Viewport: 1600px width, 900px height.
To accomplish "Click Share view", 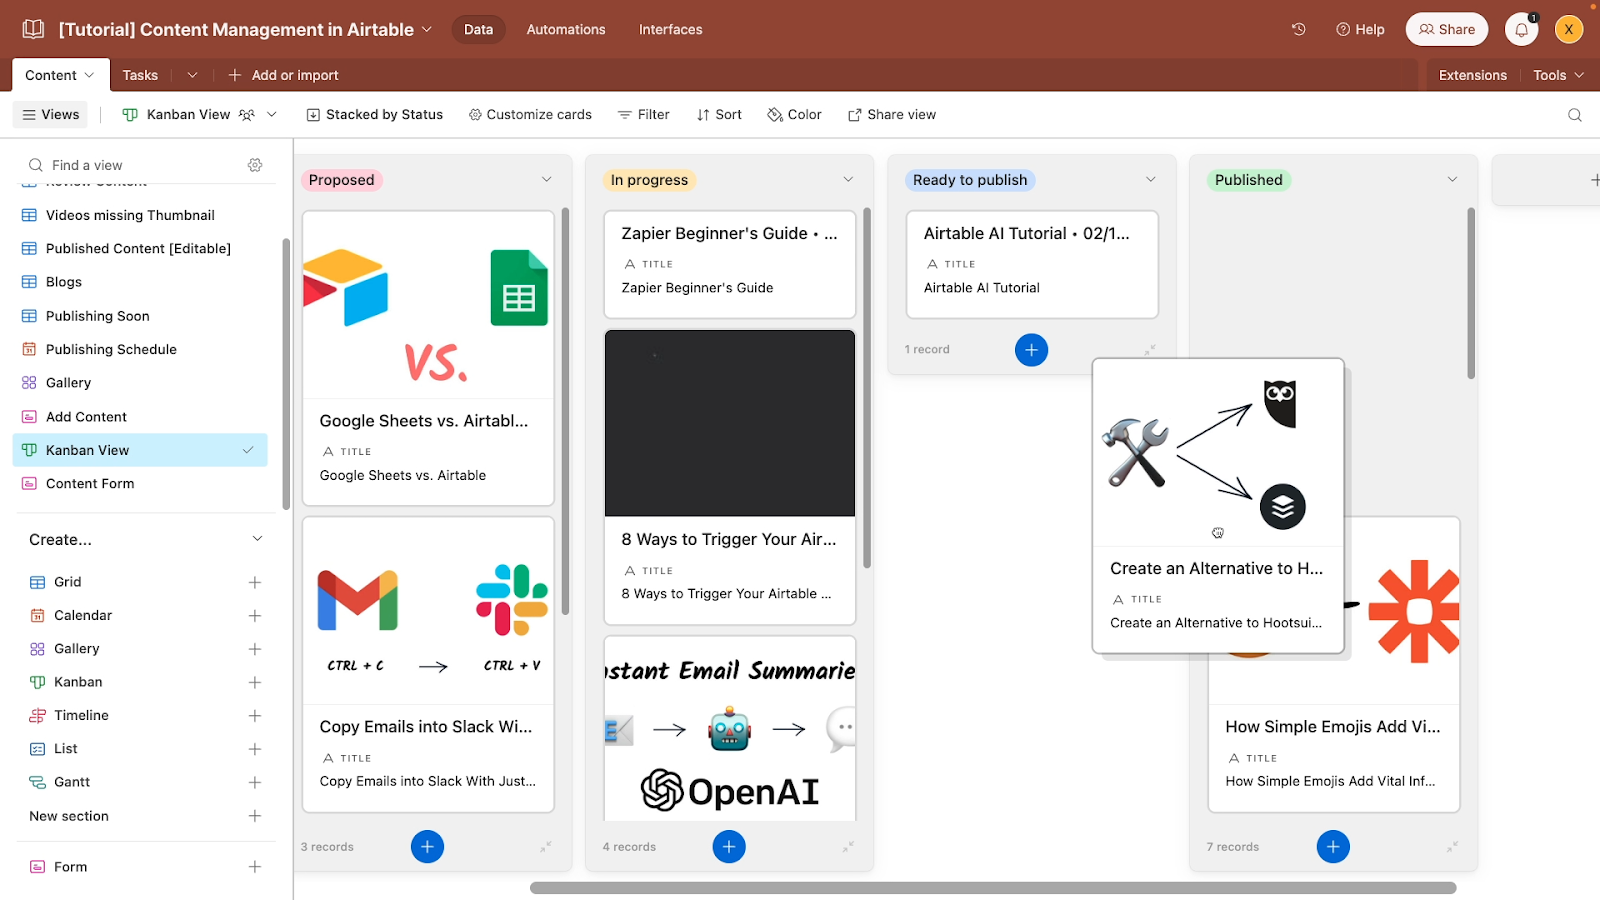I will (892, 115).
